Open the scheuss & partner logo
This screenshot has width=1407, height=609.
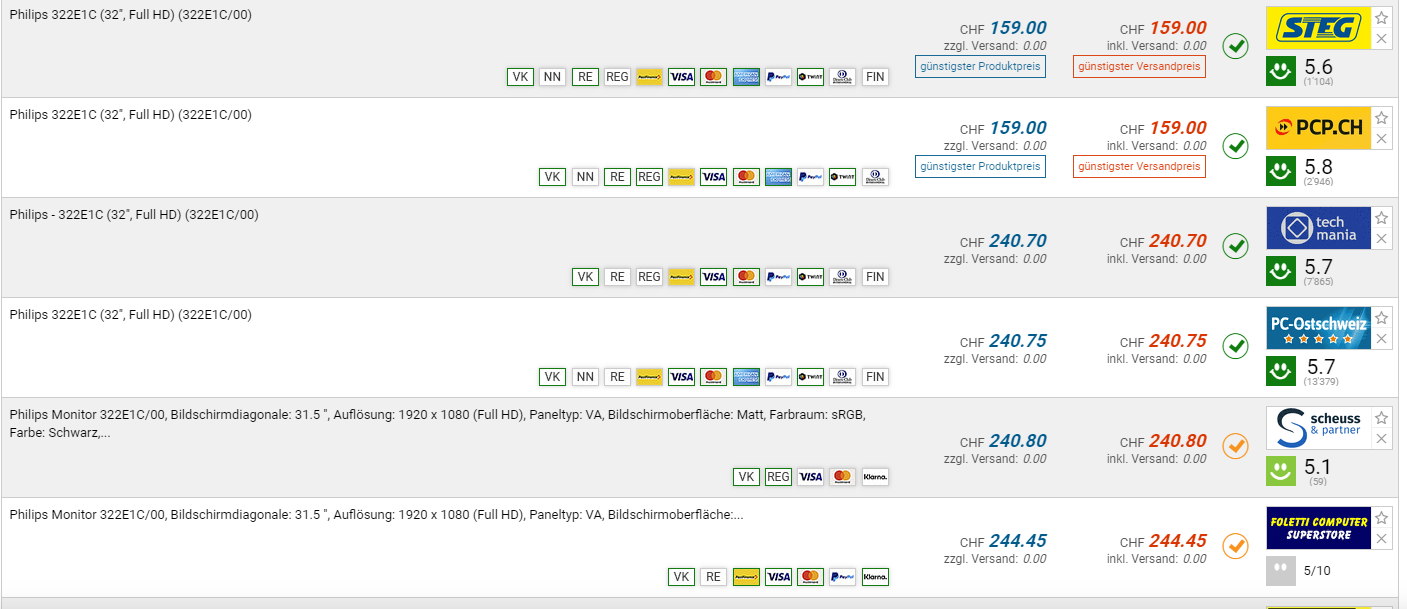1317,428
